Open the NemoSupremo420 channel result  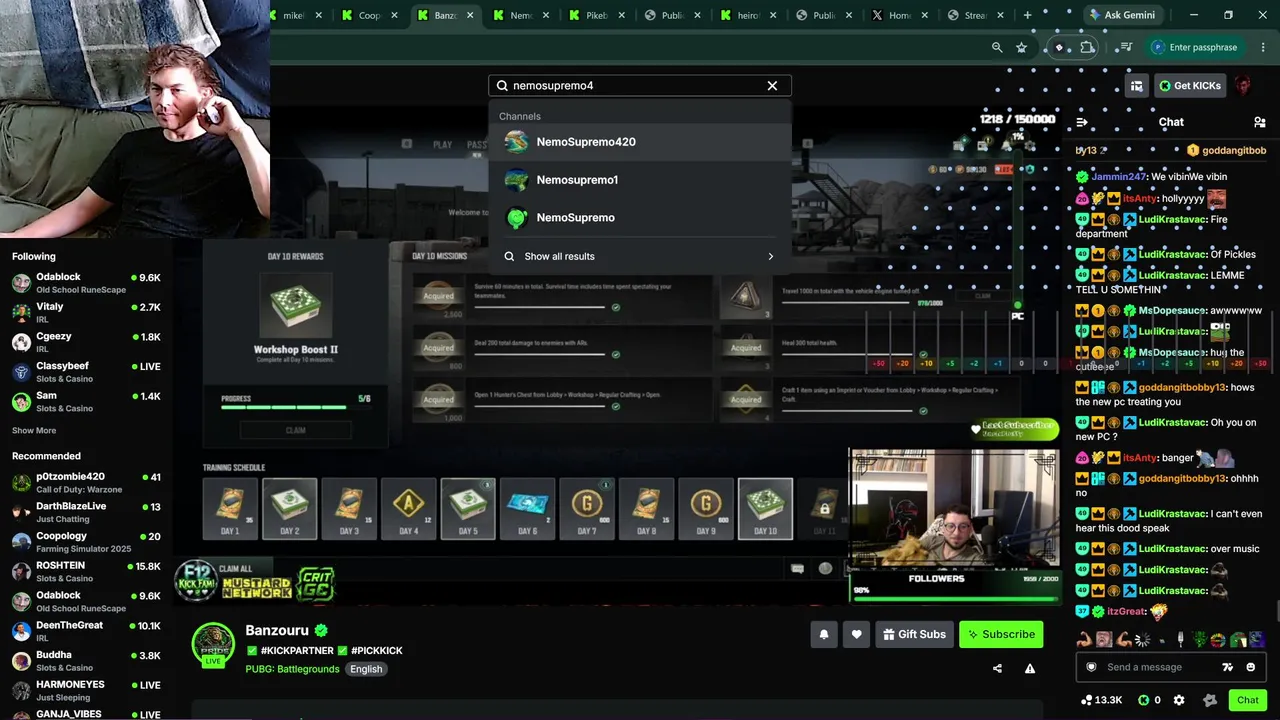click(x=640, y=142)
